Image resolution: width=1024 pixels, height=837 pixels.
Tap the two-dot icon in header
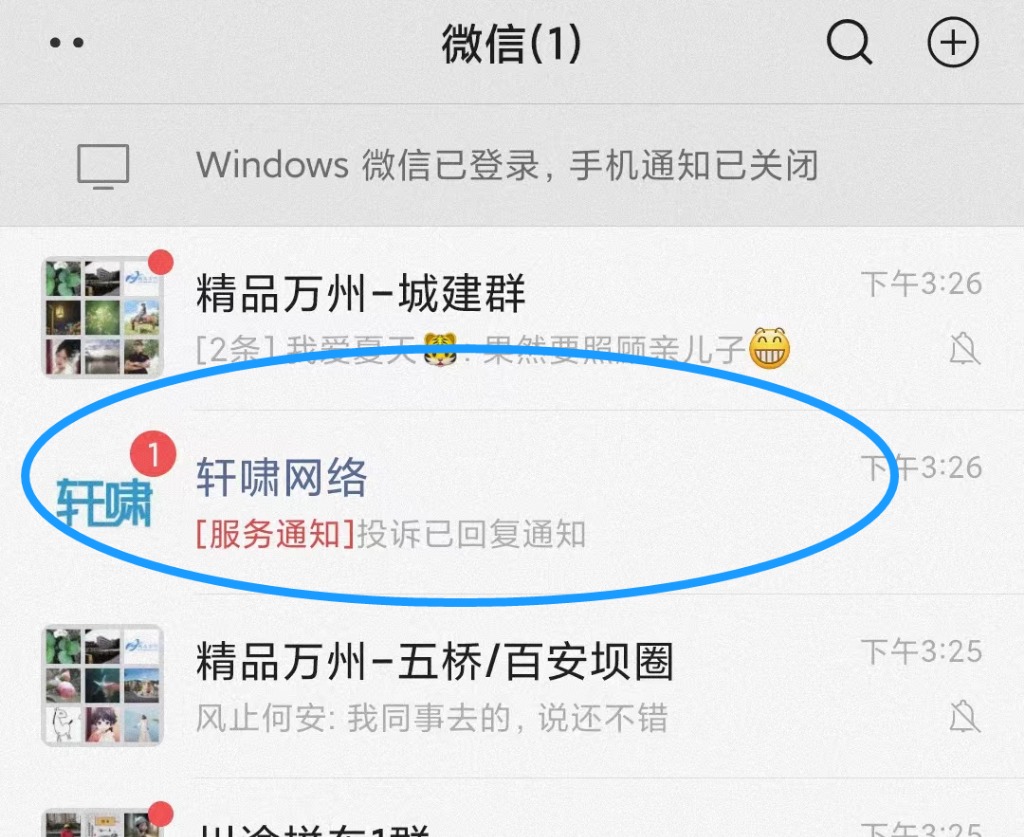67,43
